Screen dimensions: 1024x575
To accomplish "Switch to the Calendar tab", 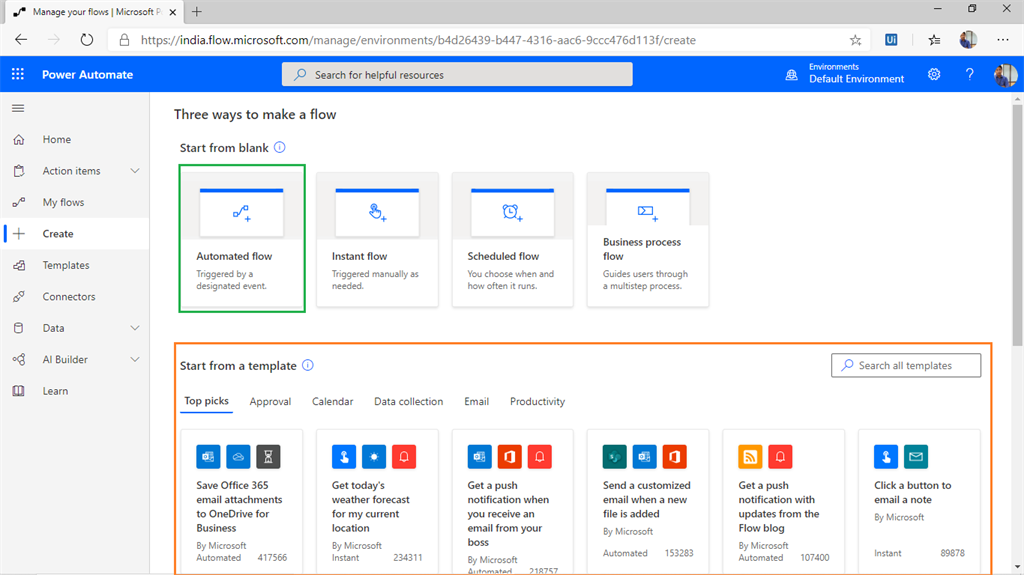I will point(332,402).
